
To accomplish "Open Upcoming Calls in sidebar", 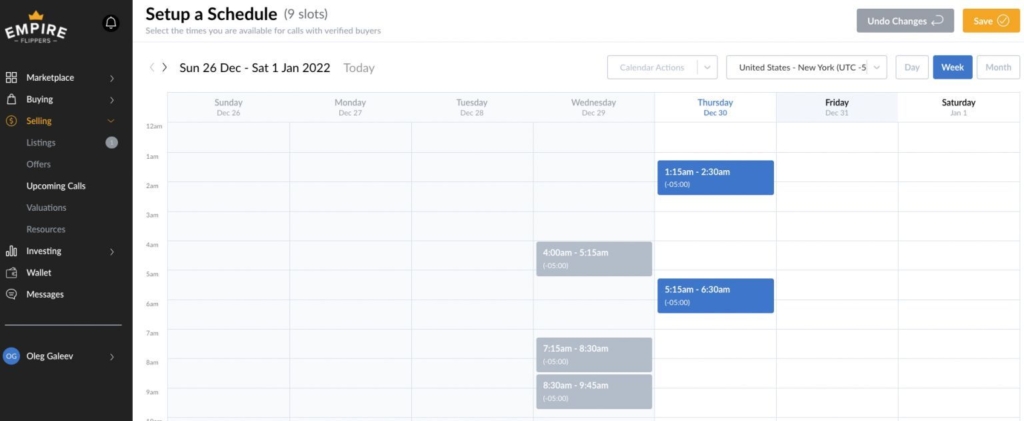I will tap(56, 186).
